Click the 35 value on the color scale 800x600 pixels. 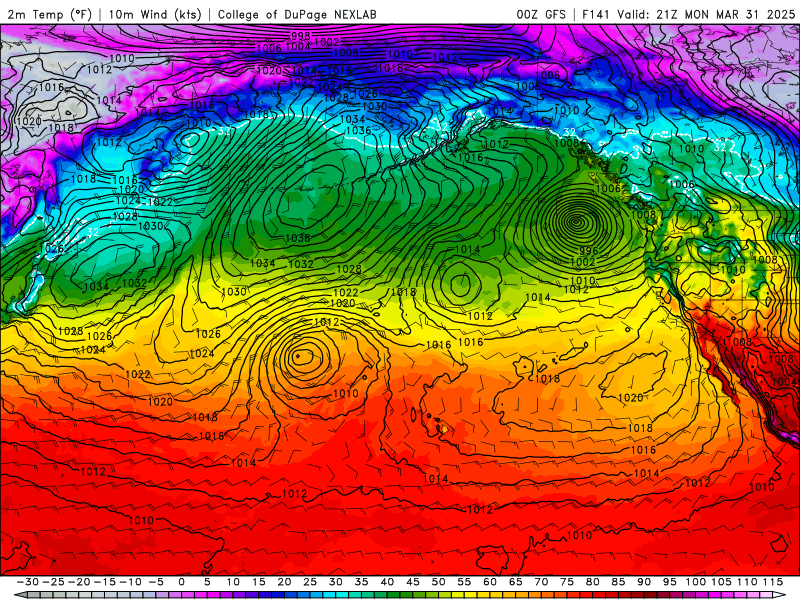point(361,582)
